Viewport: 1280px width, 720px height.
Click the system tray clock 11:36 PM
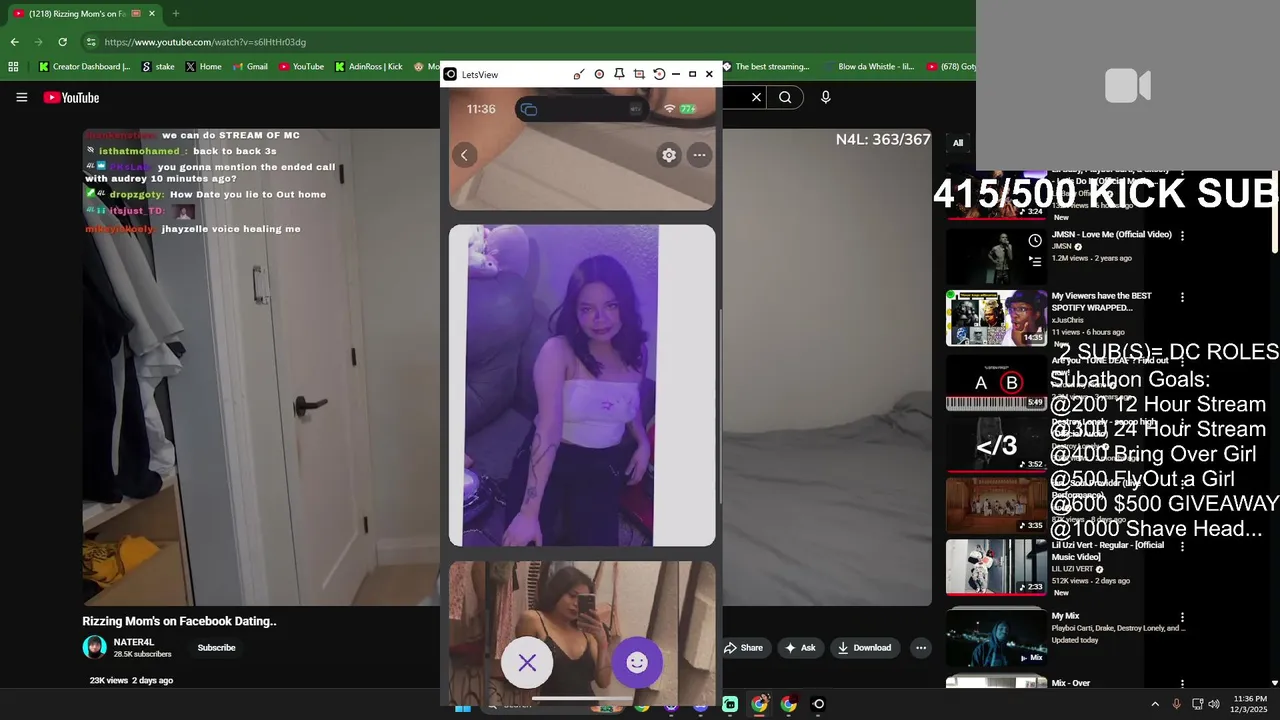point(1250,704)
